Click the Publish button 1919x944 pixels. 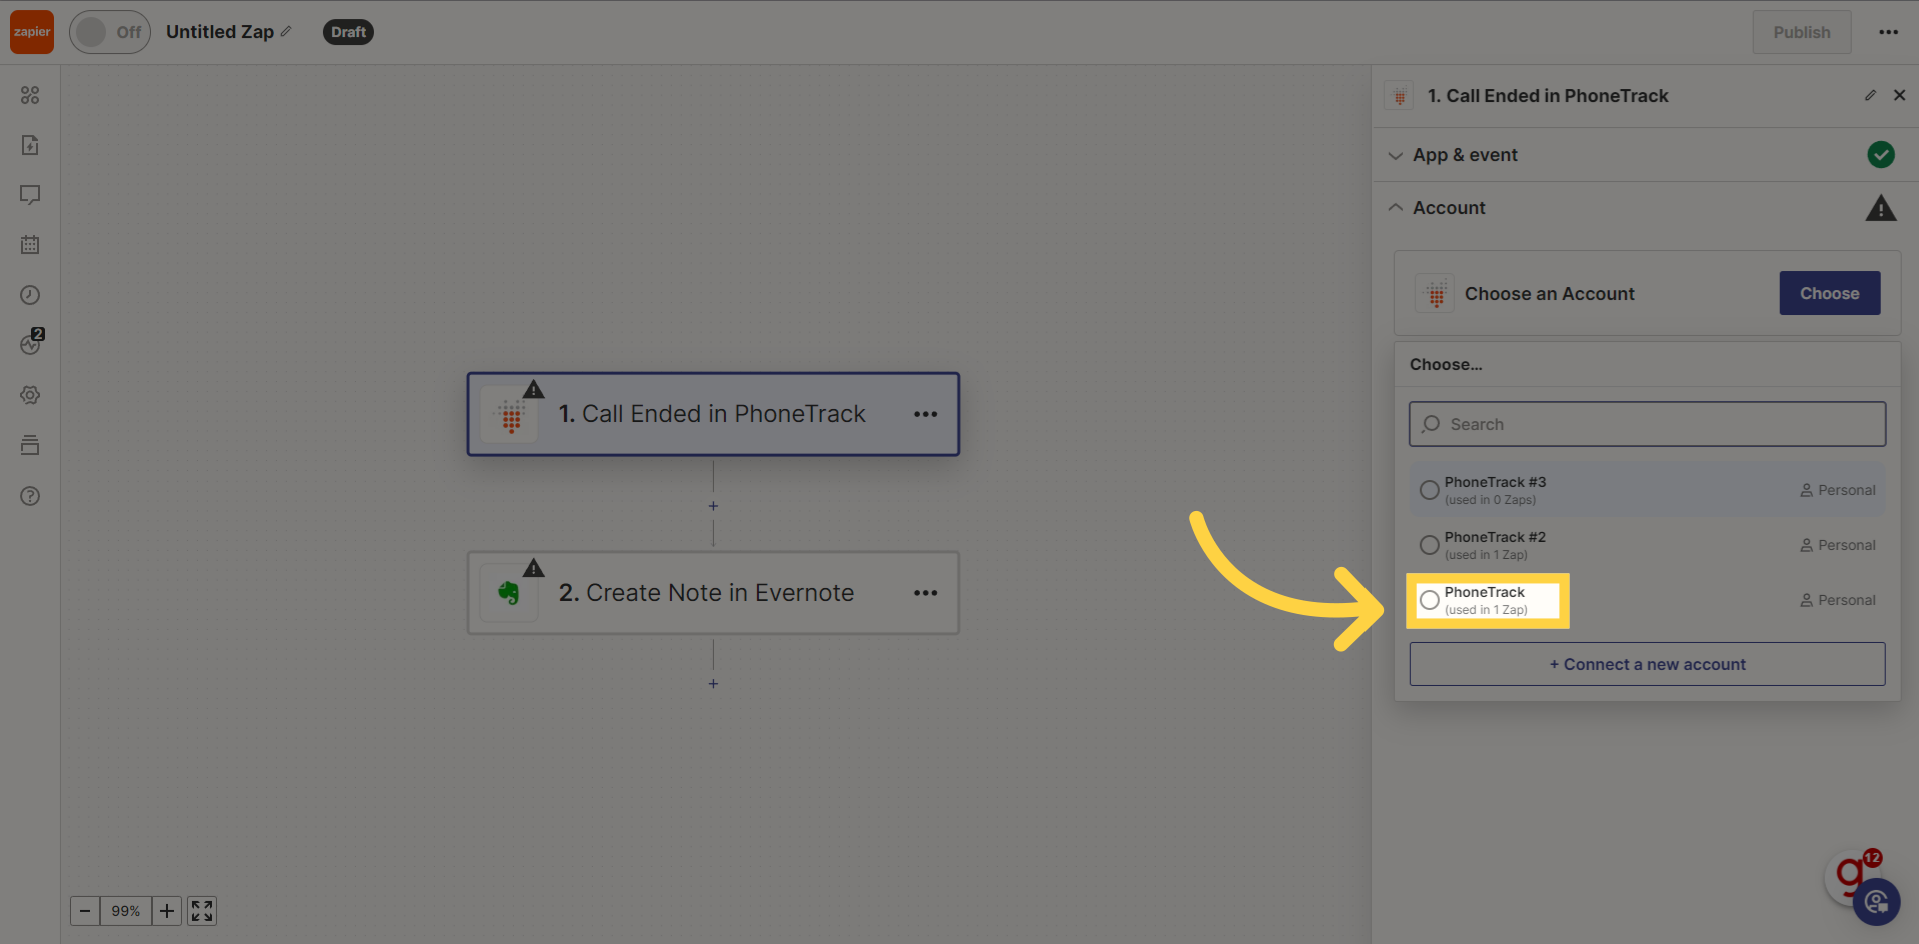(x=1802, y=32)
